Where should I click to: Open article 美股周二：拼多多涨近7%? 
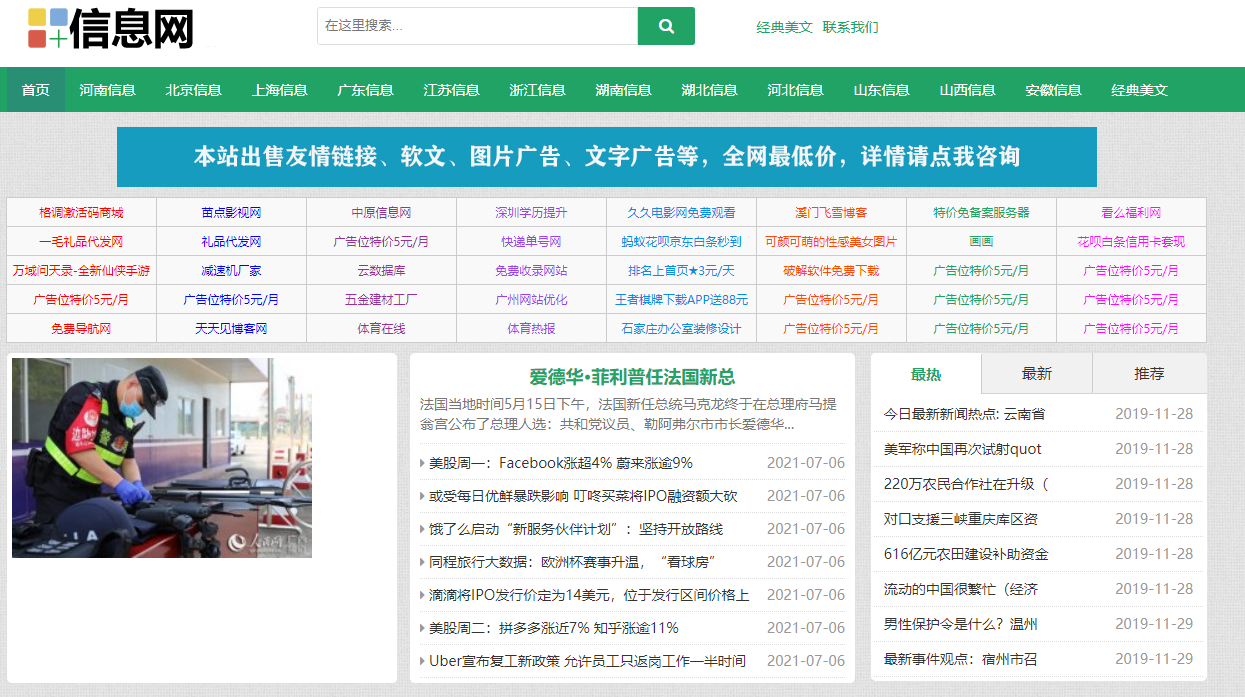click(554, 628)
